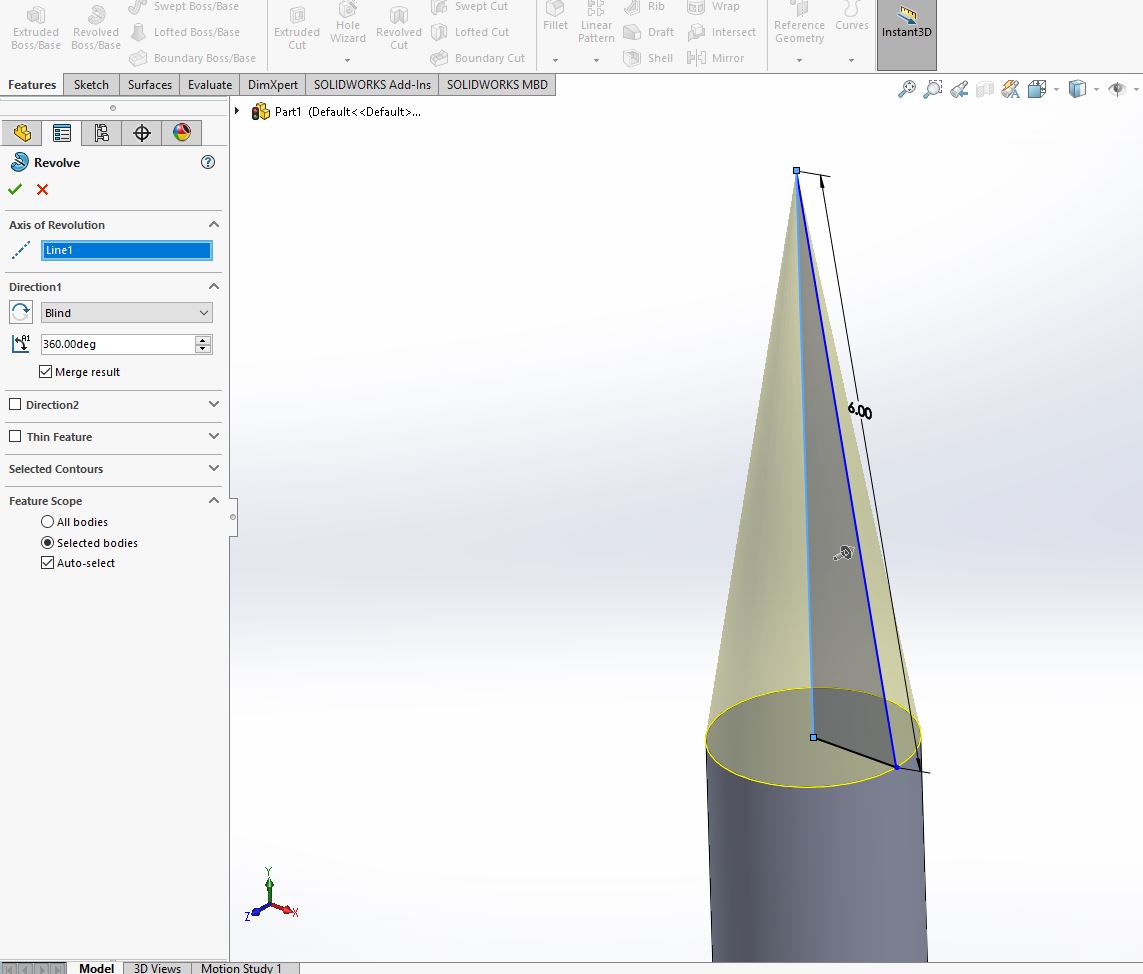This screenshot has height=974, width=1143.
Task: Confirm the Revolve with the green check
Action: [x=15, y=189]
